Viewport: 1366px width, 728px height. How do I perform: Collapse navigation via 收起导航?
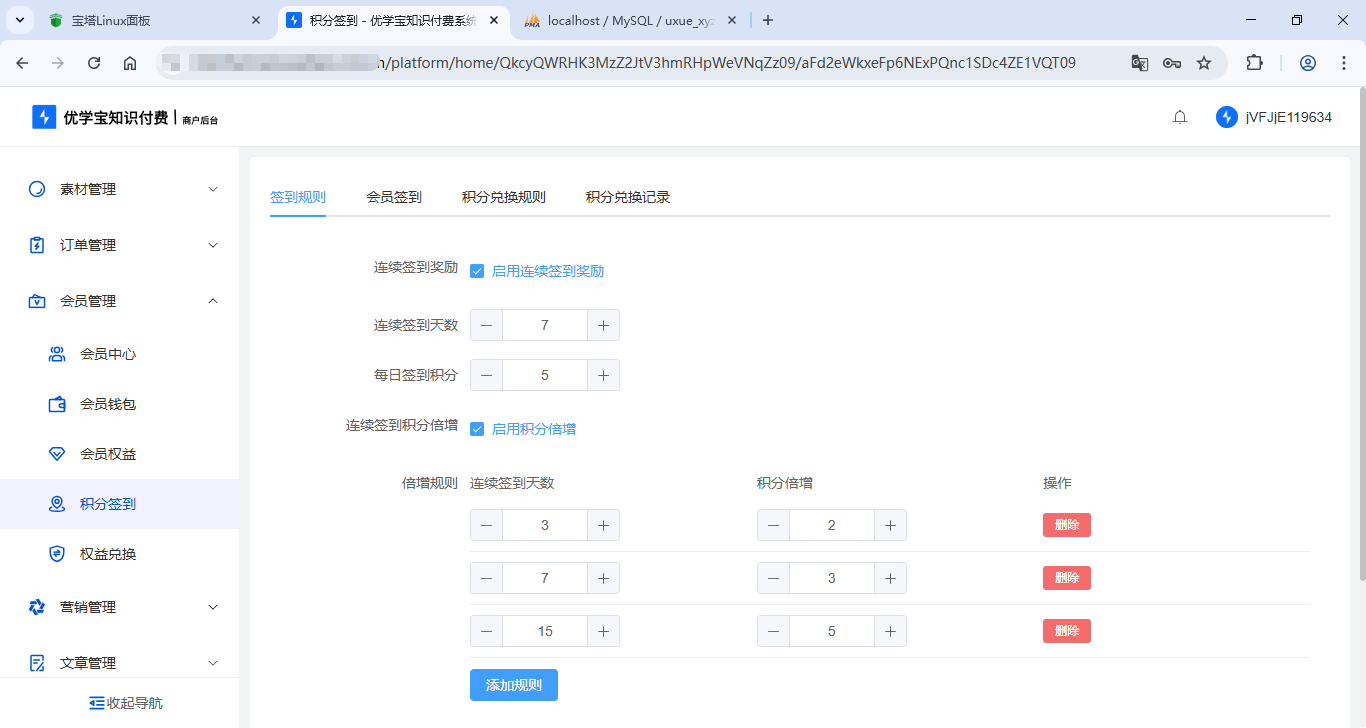pos(120,702)
